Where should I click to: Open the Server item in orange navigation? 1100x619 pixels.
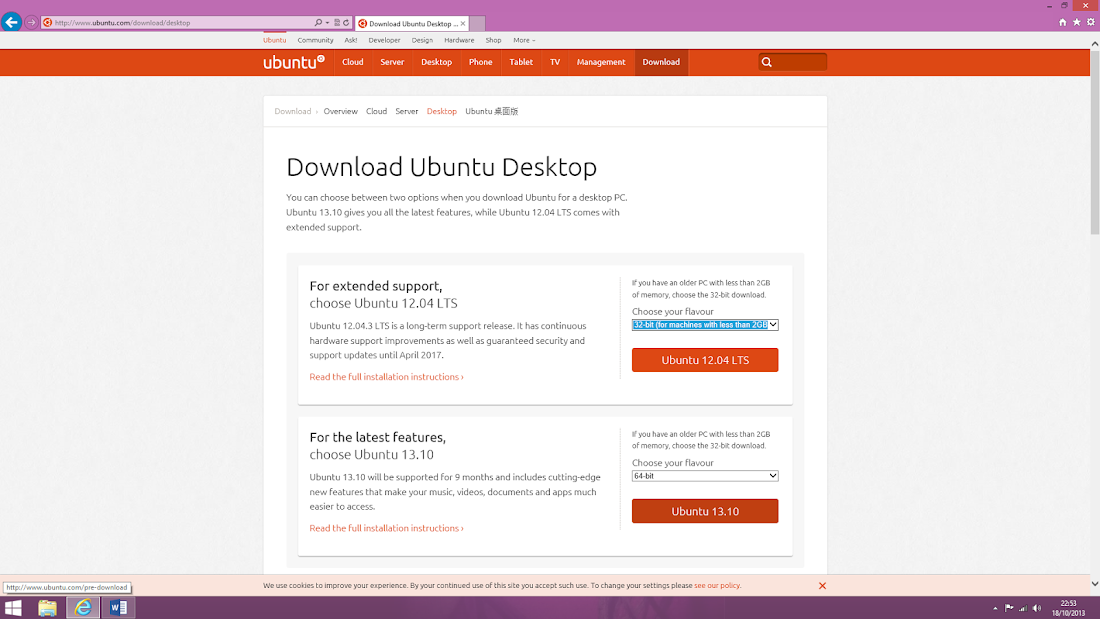coord(392,62)
